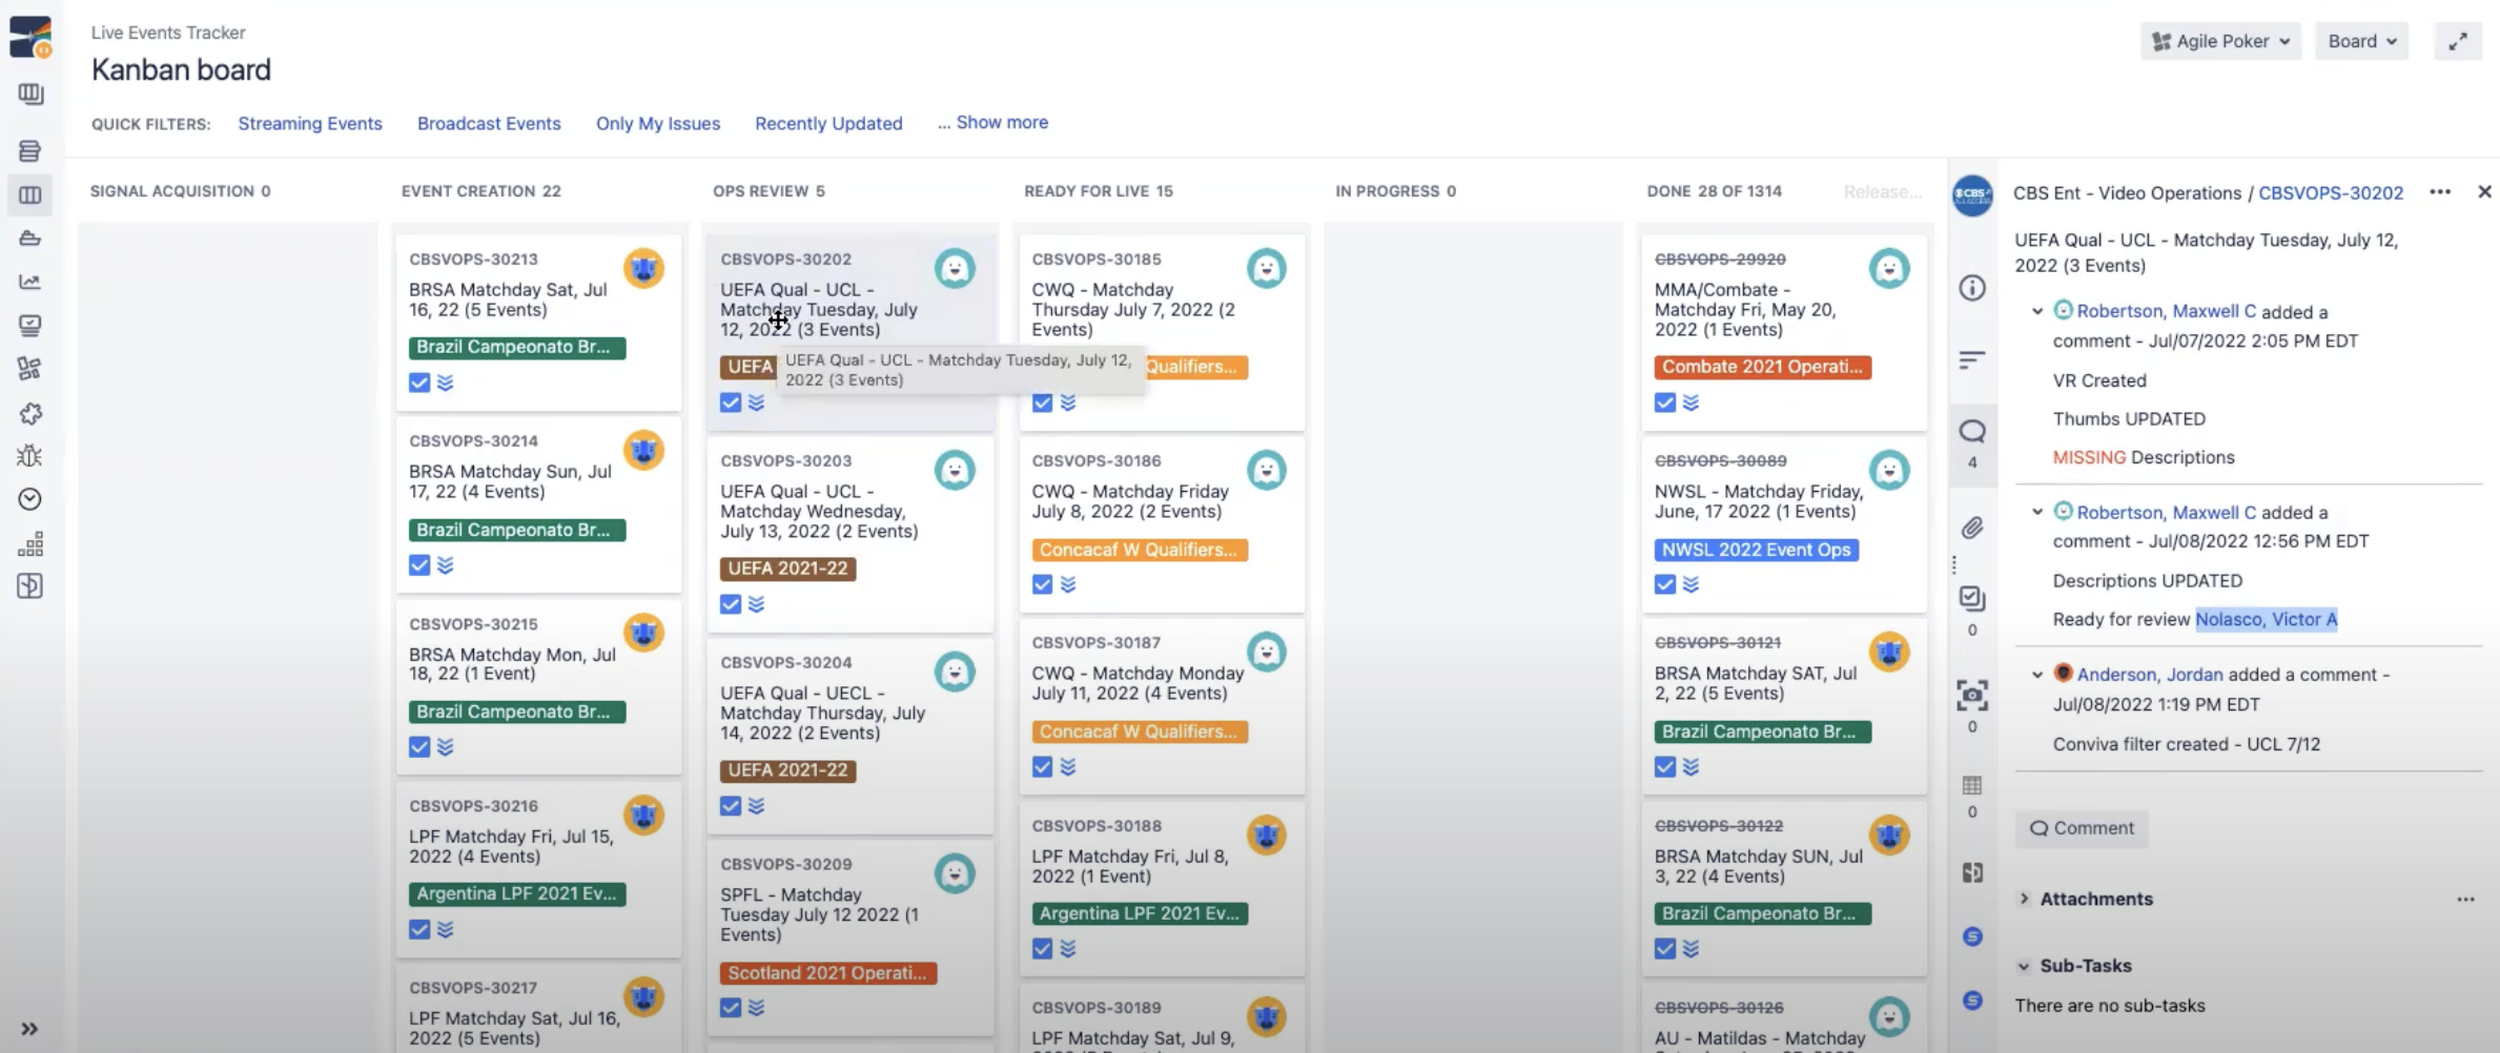Screen dimensions: 2500x1053
Task: Click assignee avatar on CBSVOPS-30213 card
Action: click(644, 268)
